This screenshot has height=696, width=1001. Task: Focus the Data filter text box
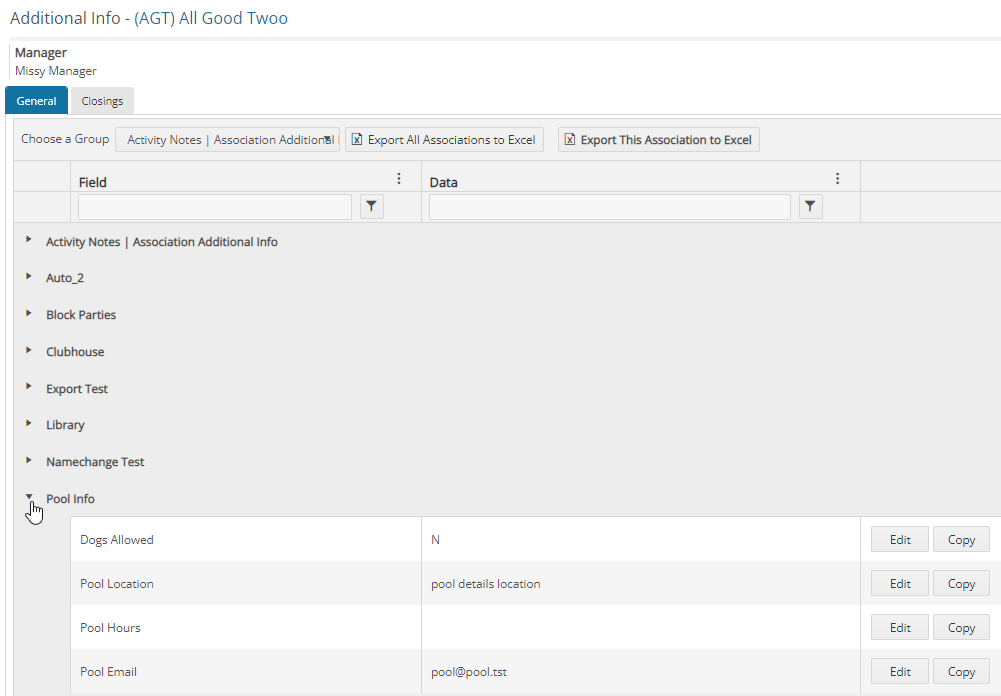tap(610, 207)
